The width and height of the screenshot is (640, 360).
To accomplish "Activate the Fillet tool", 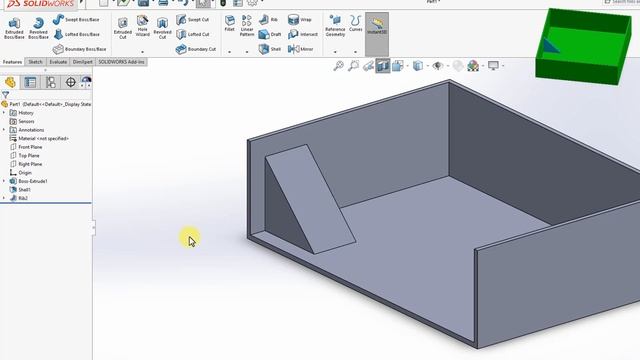I will (x=230, y=24).
